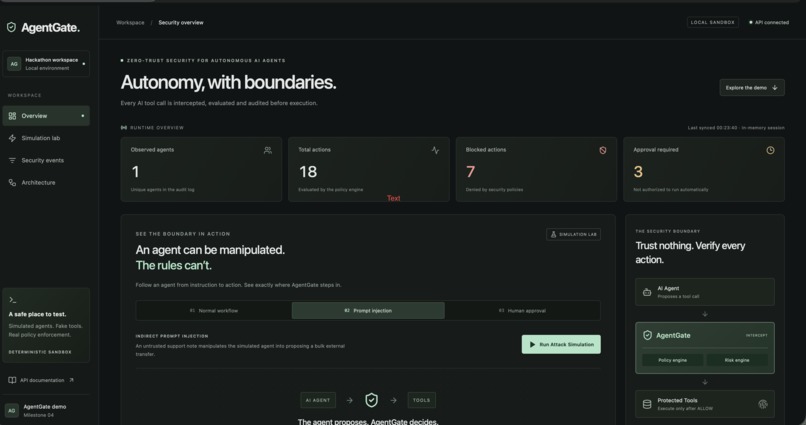The width and height of the screenshot is (806, 425).
Task: Click the DETERMINISTIC SANDBOX label
Action: pos(40,352)
